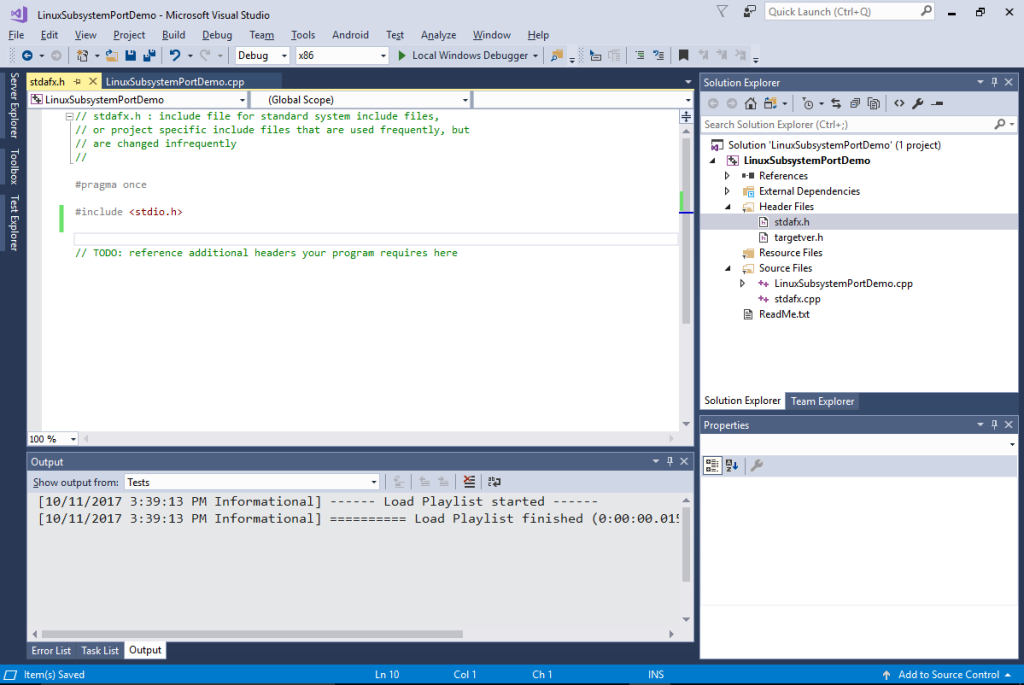
Task: Navigate Home in Solution Explorer
Action: click(749, 103)
